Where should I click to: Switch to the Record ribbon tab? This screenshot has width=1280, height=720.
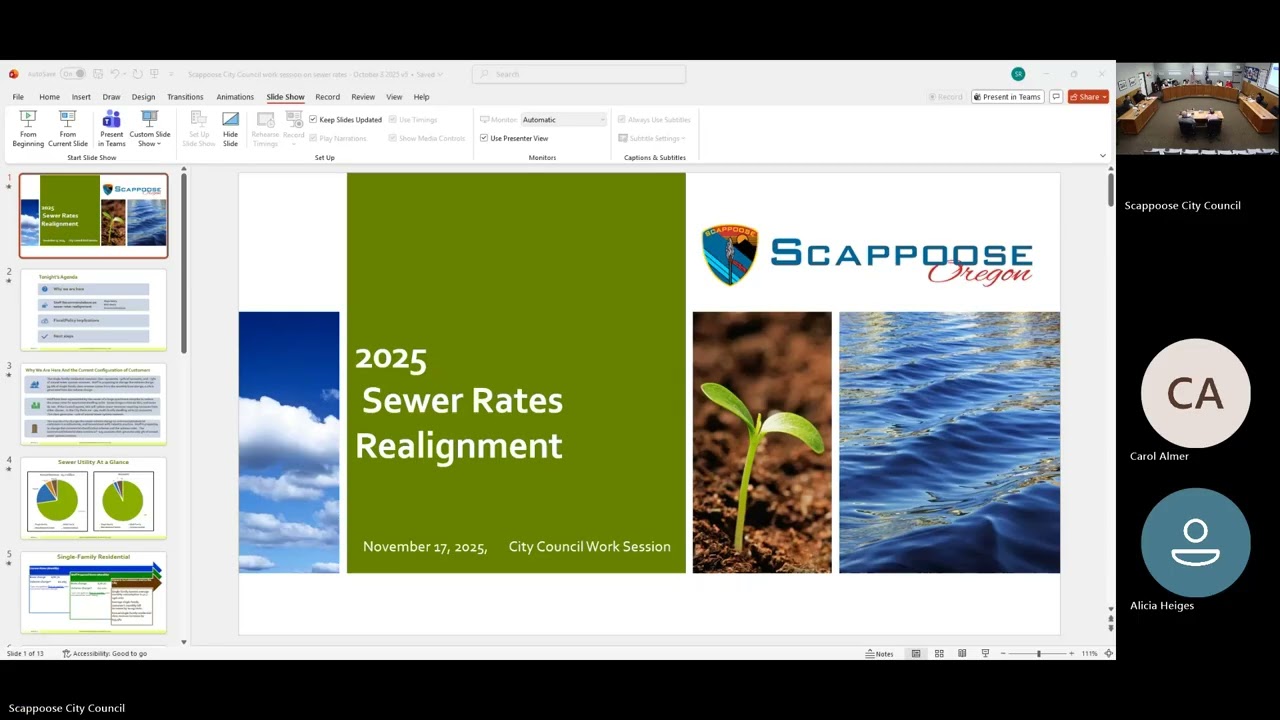(x=327, y=97)
